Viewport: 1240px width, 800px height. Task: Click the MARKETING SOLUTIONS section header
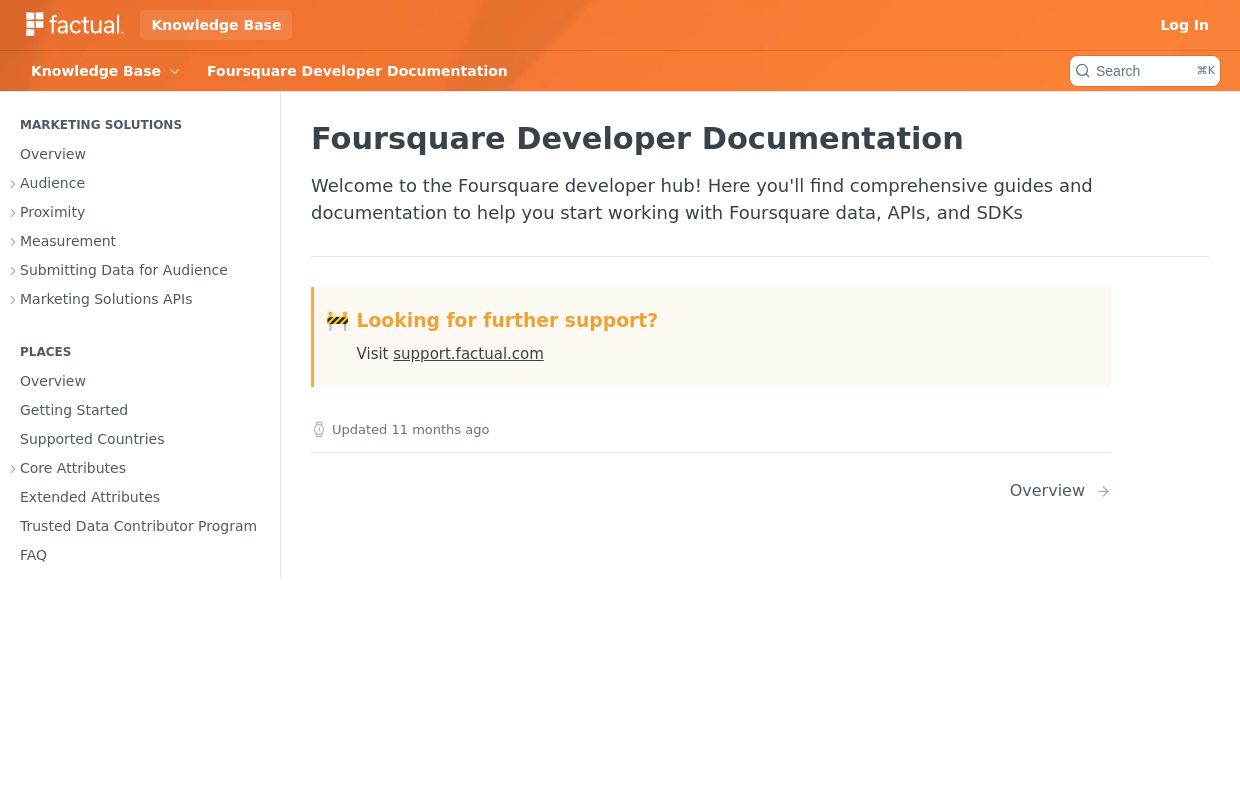coord(101,125)
